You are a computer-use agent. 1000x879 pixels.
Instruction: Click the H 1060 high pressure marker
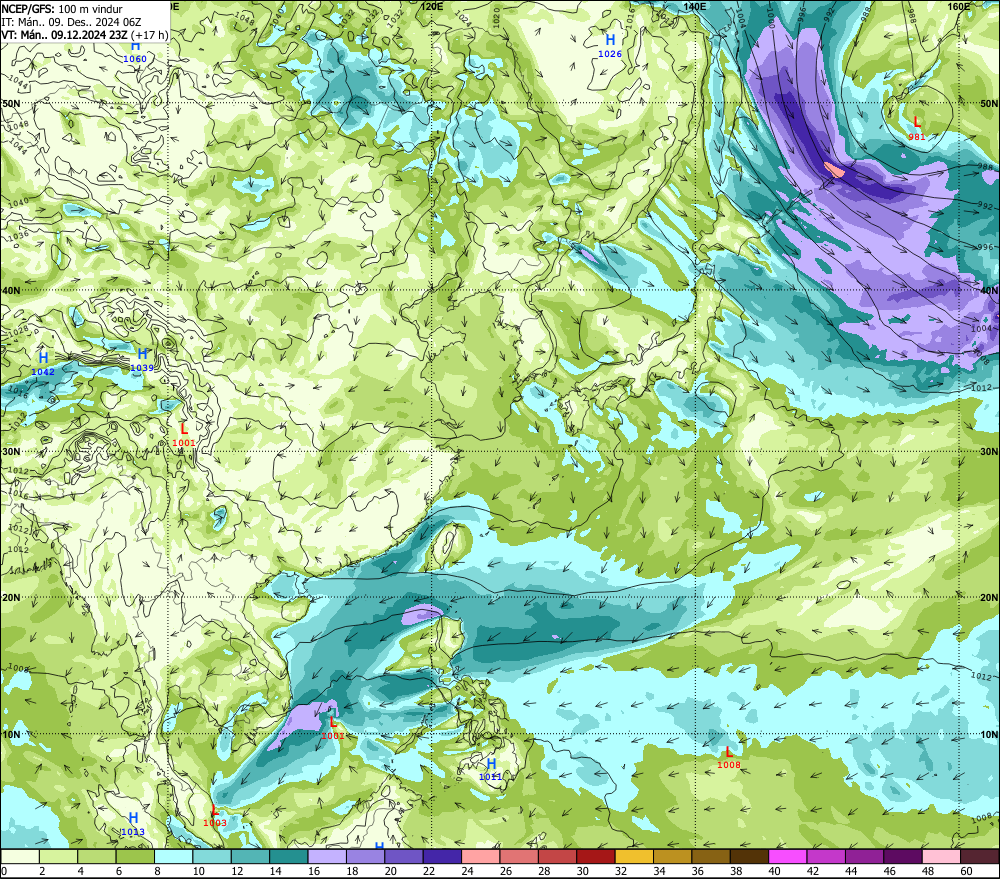[135, 52]
